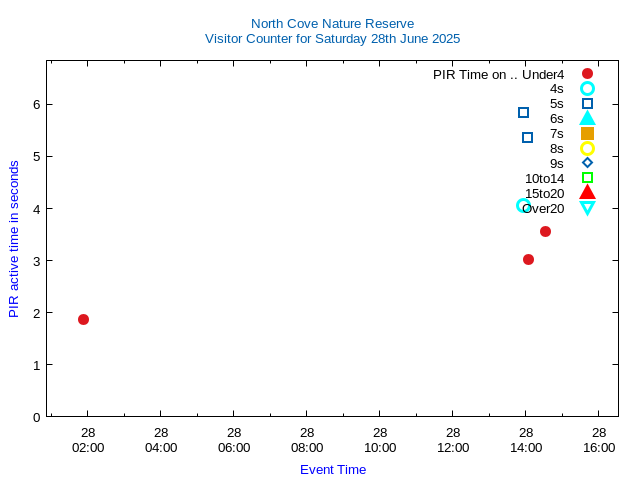The width and height of the screenshot is (640, 480).
Task: Select the cyan circle 4s legend marker
Action: [587, 89]
